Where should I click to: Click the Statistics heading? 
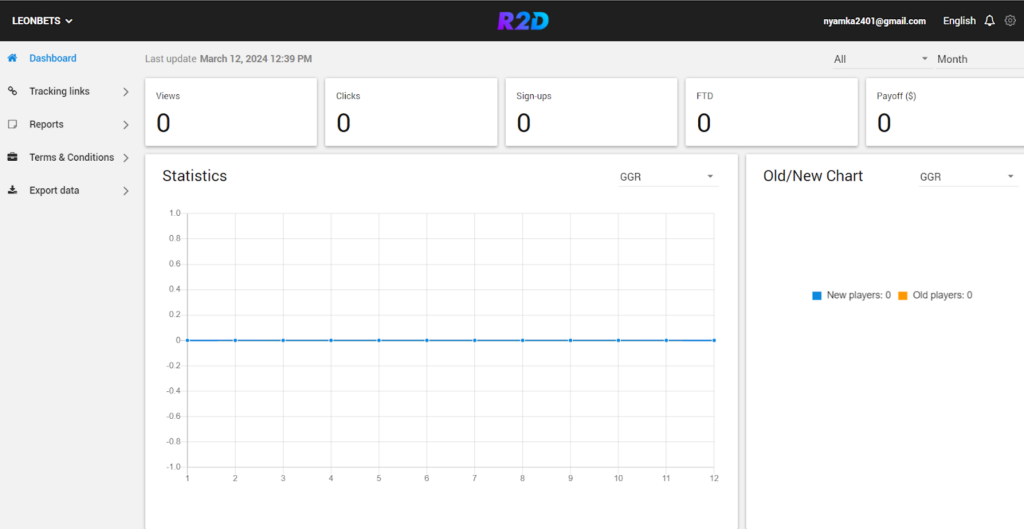[195, 176]
